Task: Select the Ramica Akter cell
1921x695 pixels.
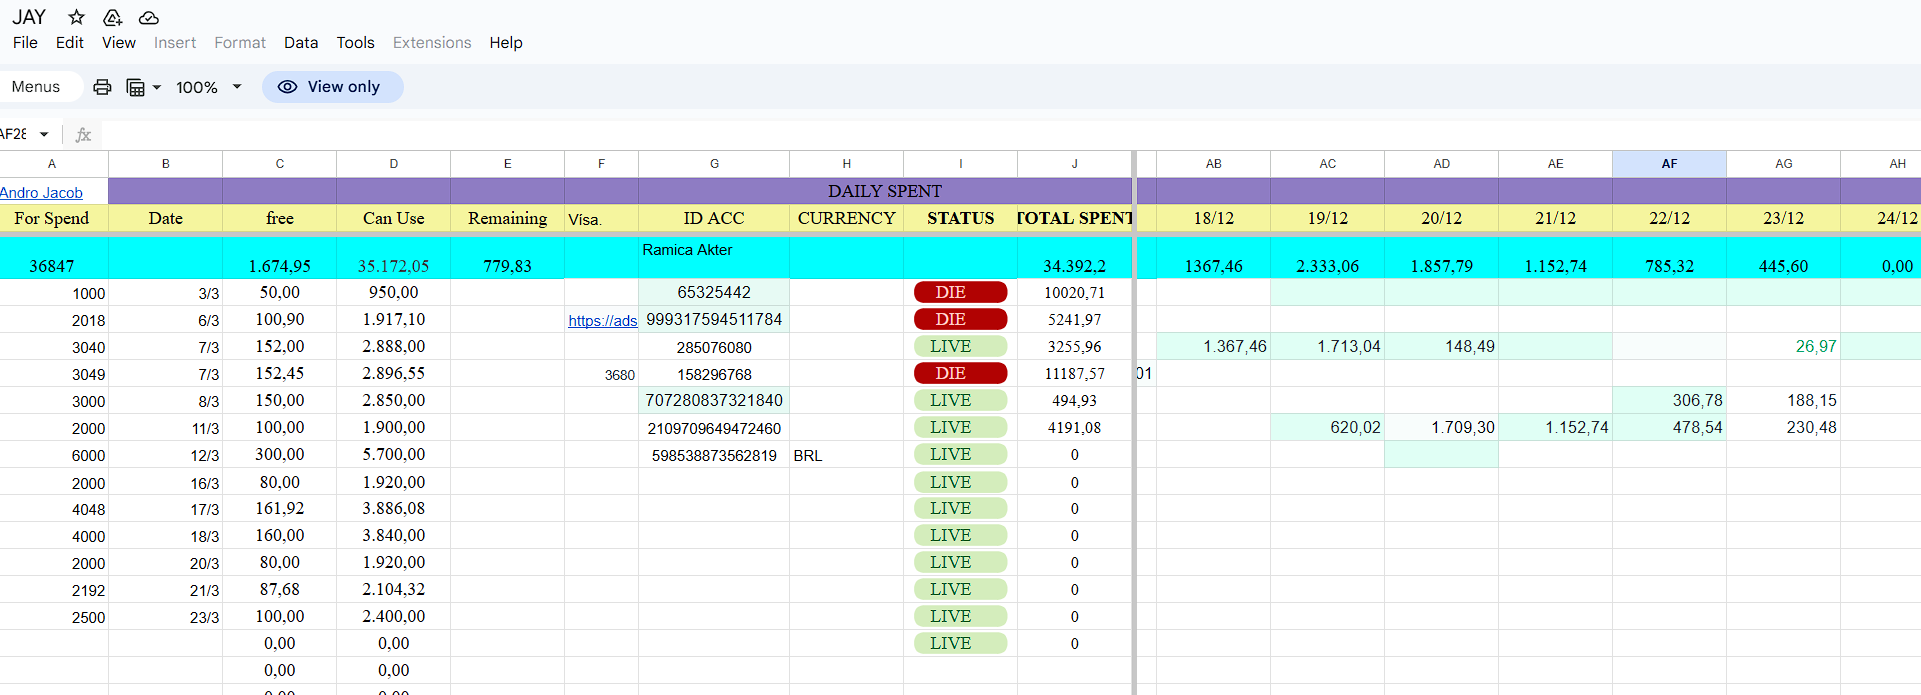Action: point(714,258)
